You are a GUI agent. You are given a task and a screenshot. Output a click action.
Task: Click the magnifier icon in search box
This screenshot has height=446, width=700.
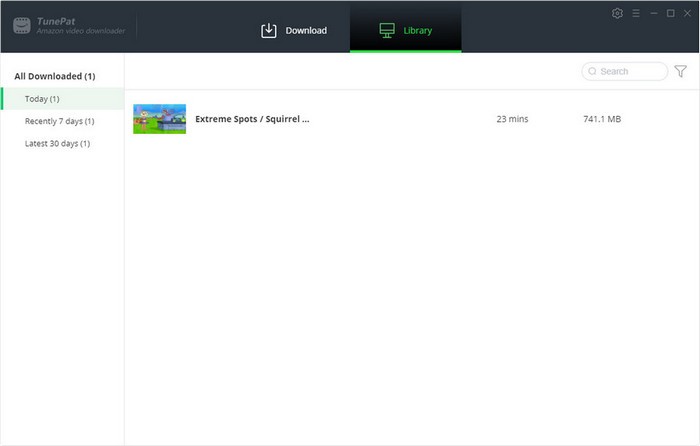click(x=592, y=71)
